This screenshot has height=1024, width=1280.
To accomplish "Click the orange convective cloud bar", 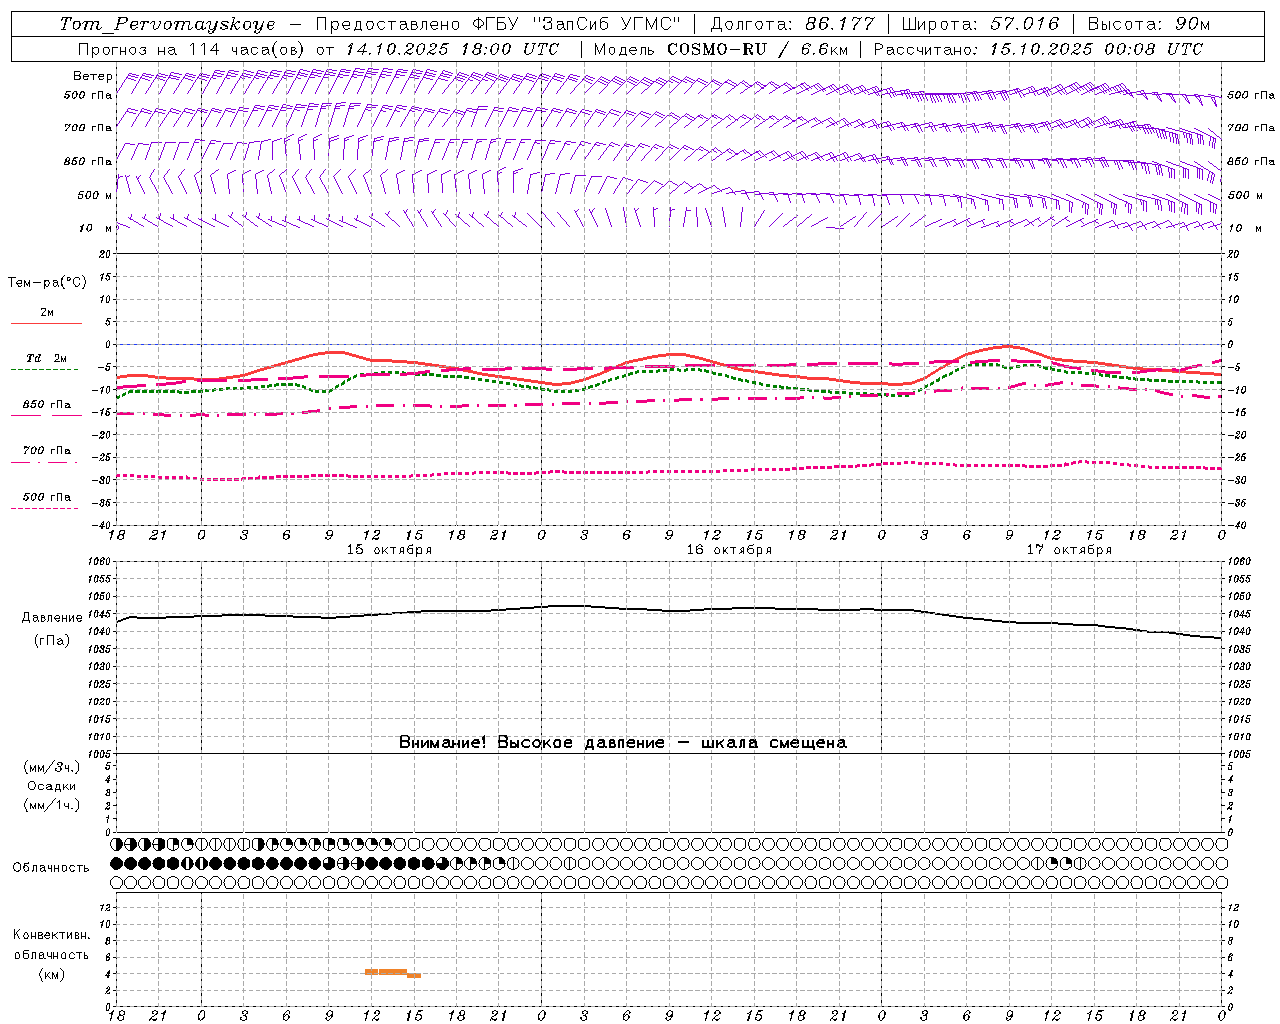I will [392, 972].
